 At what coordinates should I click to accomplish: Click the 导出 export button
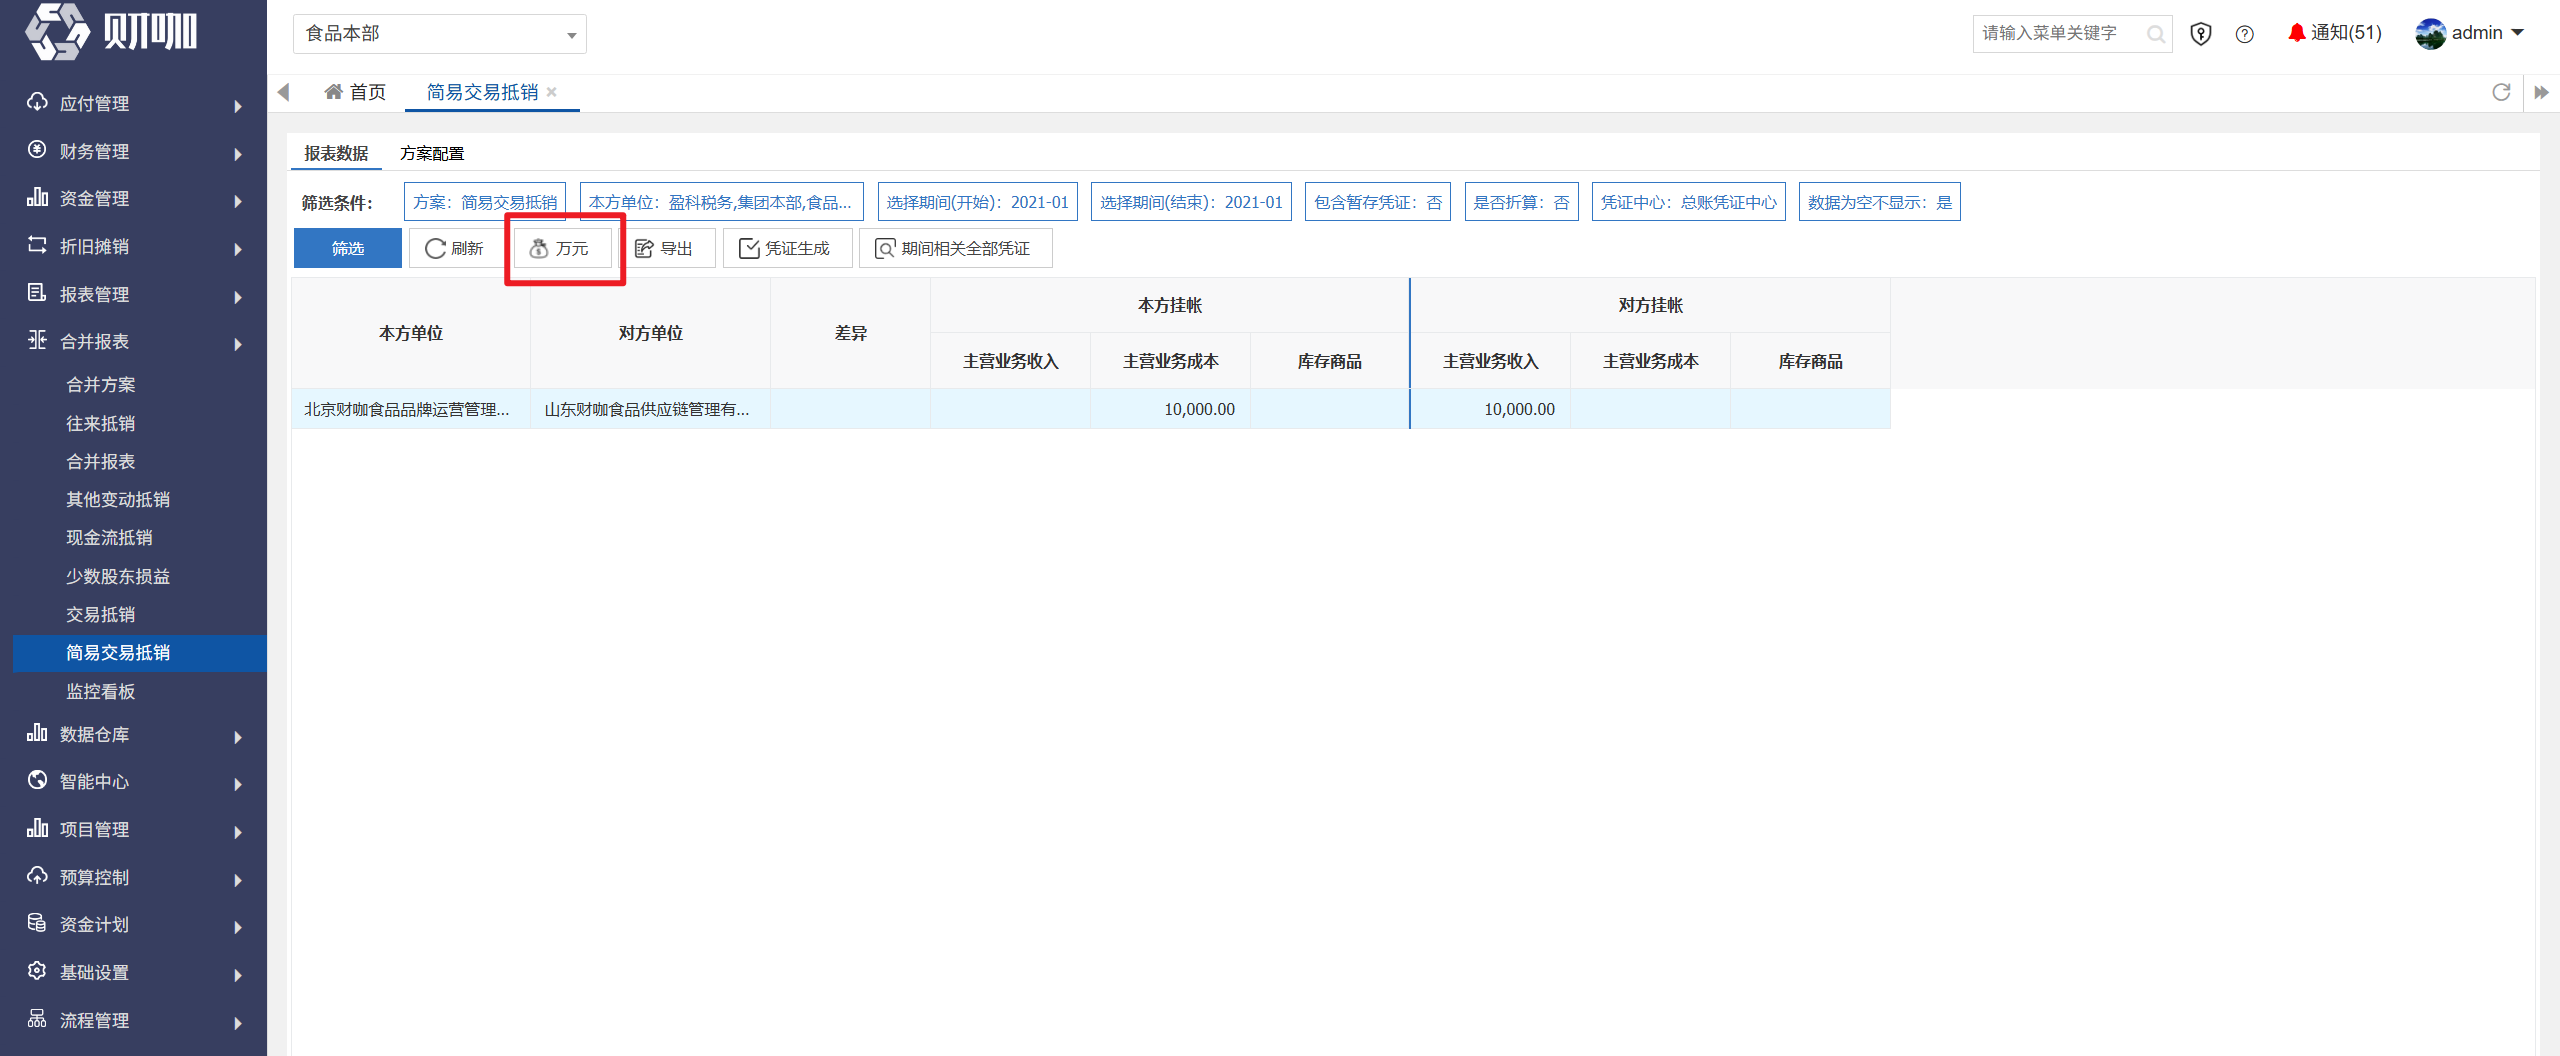666,248
